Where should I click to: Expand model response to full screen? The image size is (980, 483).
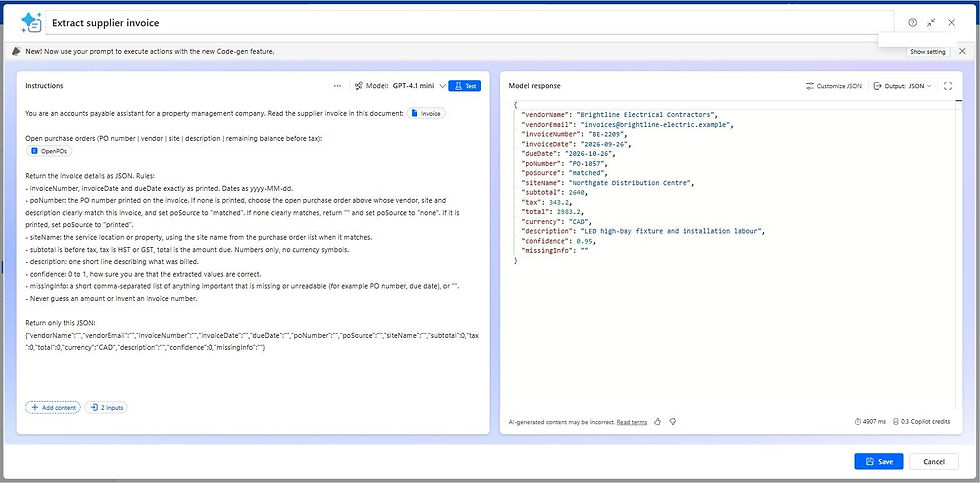[948, 86]
